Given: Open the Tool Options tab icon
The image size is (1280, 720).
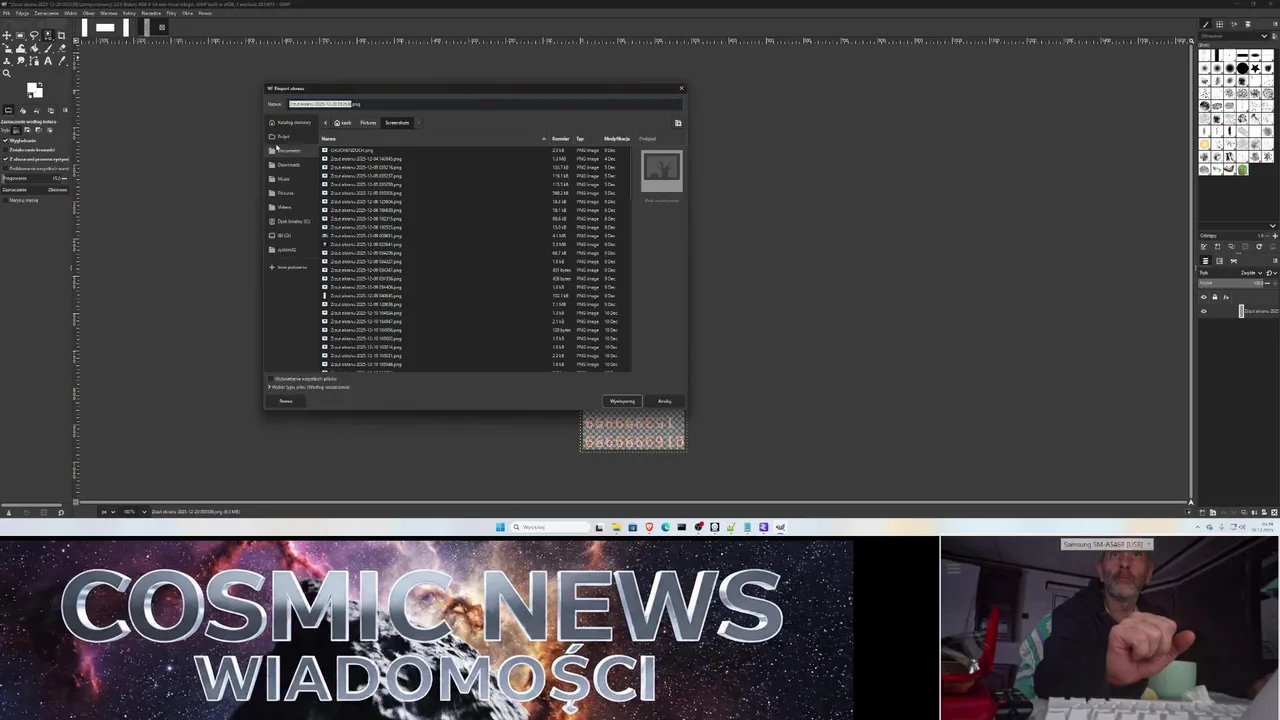Looking at the screenshot, I should pos(8,110).
